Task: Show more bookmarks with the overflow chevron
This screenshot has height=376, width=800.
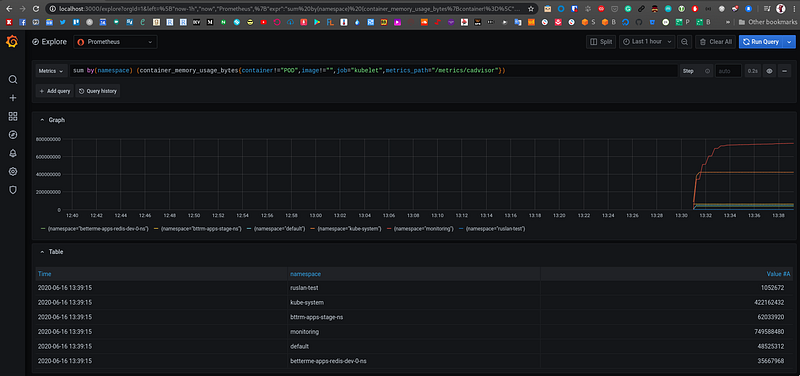Action: [727, 22]
